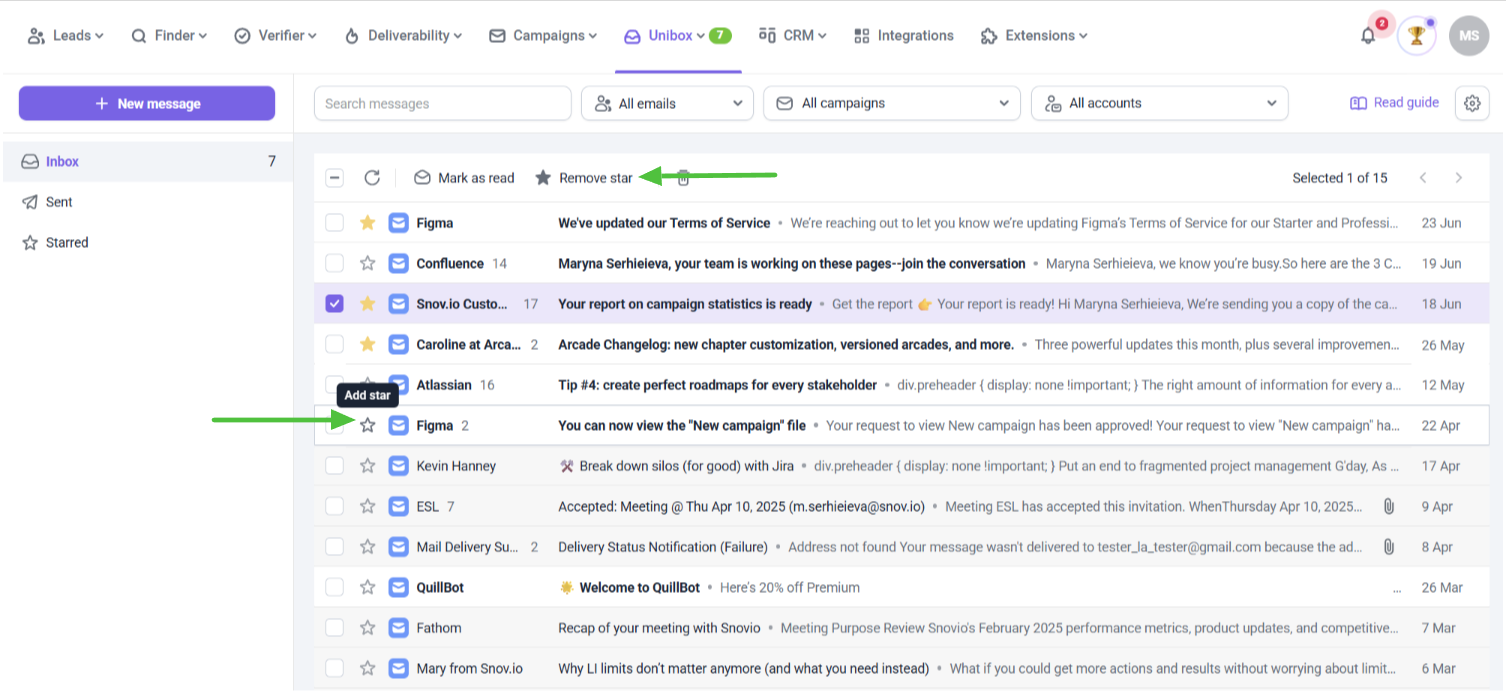This screenshot has height=693, width=1506.
Task: Untick the Snov.io campaign statistics checkbox
Action: pyautogui.click(x=334, y=304)
